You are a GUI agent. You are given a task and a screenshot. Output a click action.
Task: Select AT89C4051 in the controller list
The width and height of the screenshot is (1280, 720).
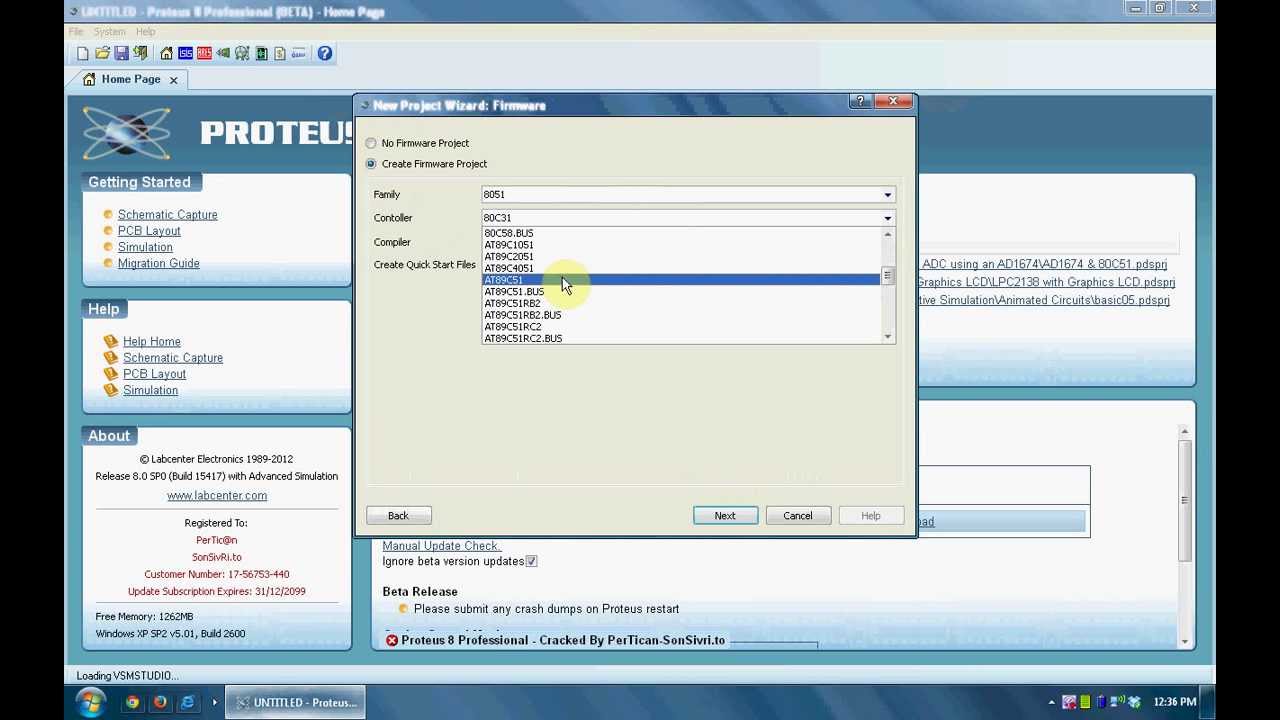tap(681, 269)
